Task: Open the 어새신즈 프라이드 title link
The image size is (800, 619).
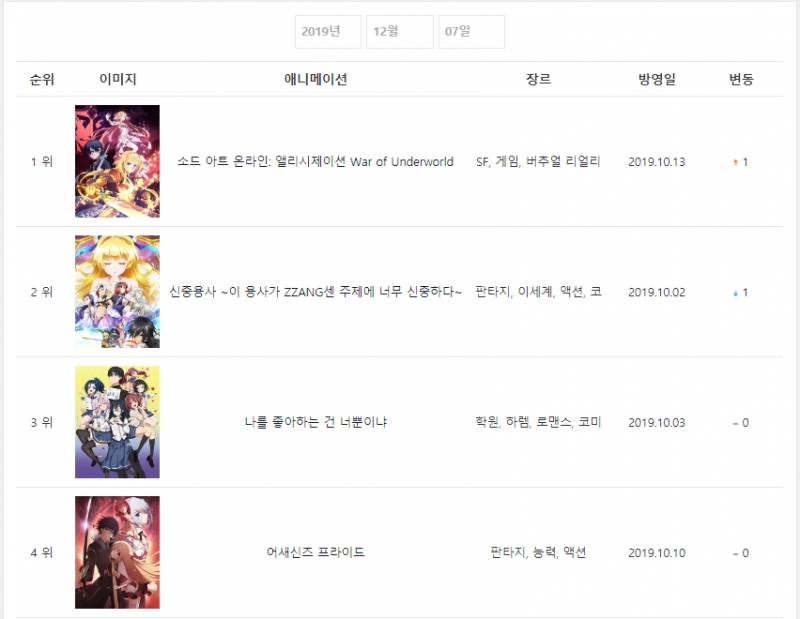Action: [315, 552]
